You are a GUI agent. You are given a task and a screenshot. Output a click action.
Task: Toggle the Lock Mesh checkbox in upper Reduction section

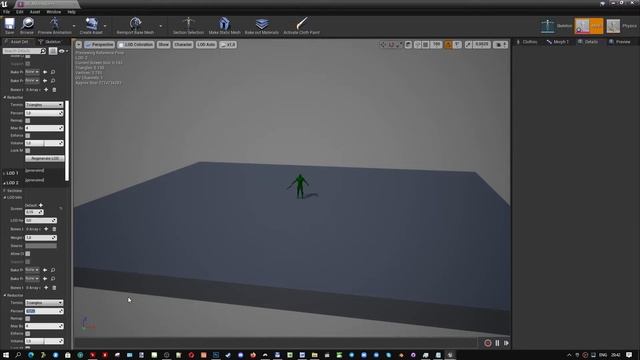28,151
